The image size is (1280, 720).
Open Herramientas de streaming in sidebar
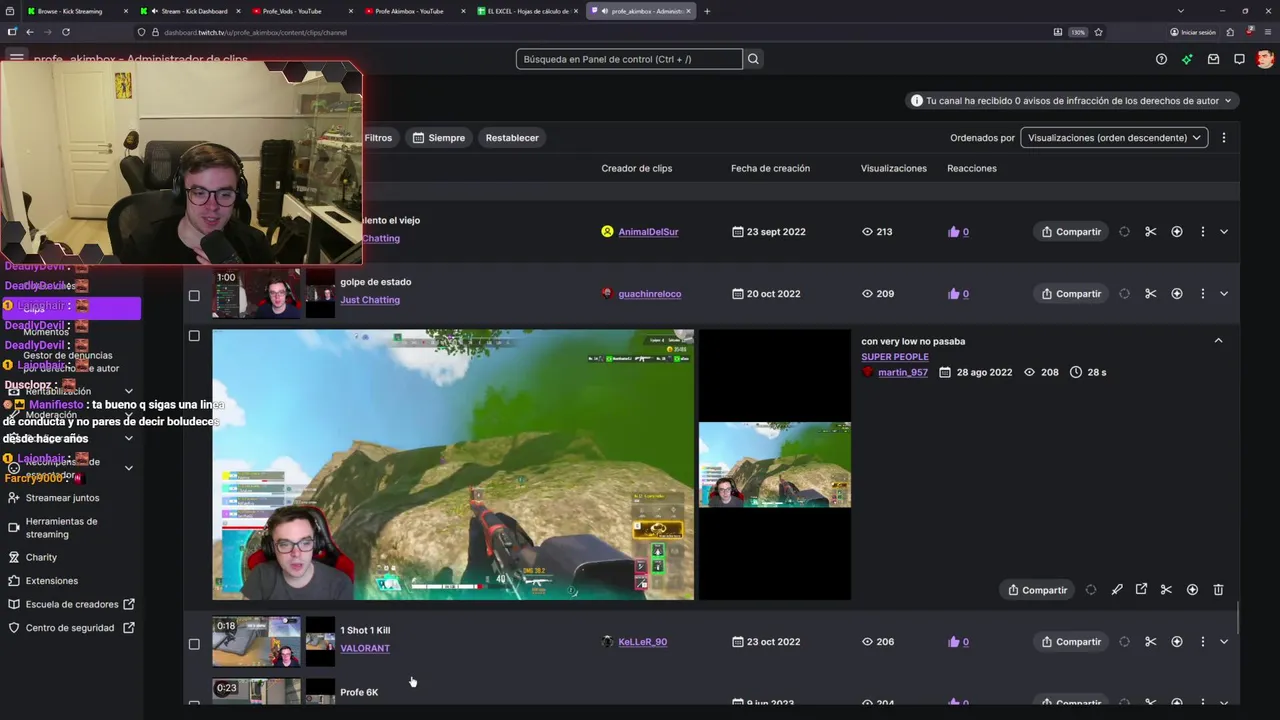[61, 528]
